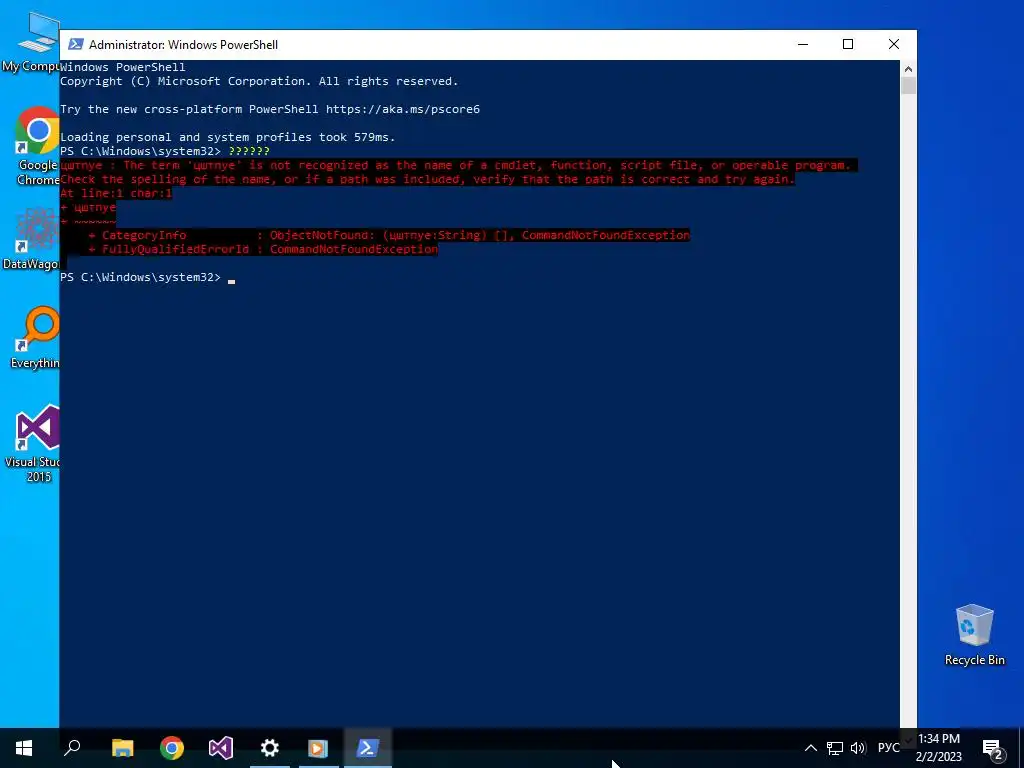The width and height of the screenshot is (1024, 768).
Task: Open Chrome from the taskbar
Action: [x=172, y=748]
